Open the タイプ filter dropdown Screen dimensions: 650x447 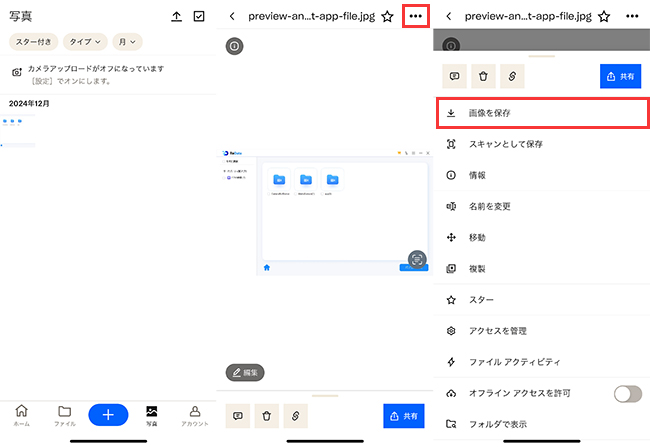pyautogui.click(x=85, y=42)
